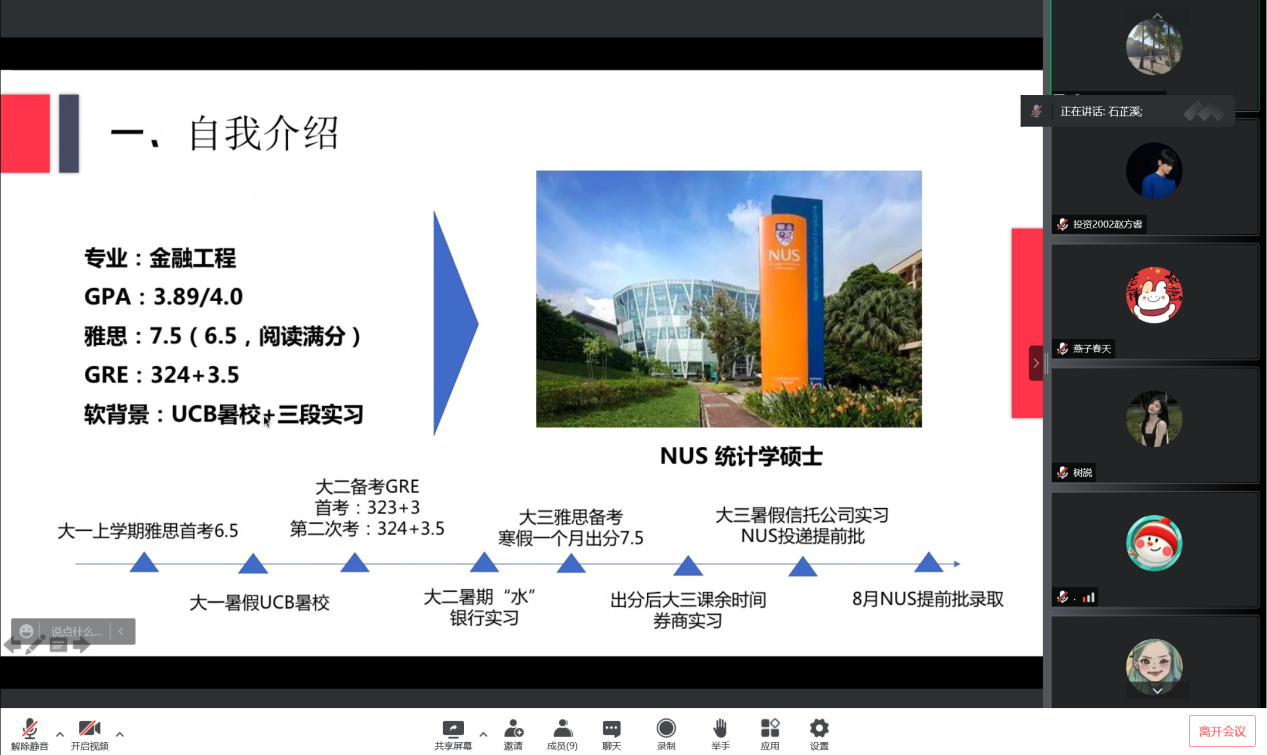Select 树脱's avatar
Image resolution: width=1267 pixels, height=755 pixels.
click(x=1154, y=419)
